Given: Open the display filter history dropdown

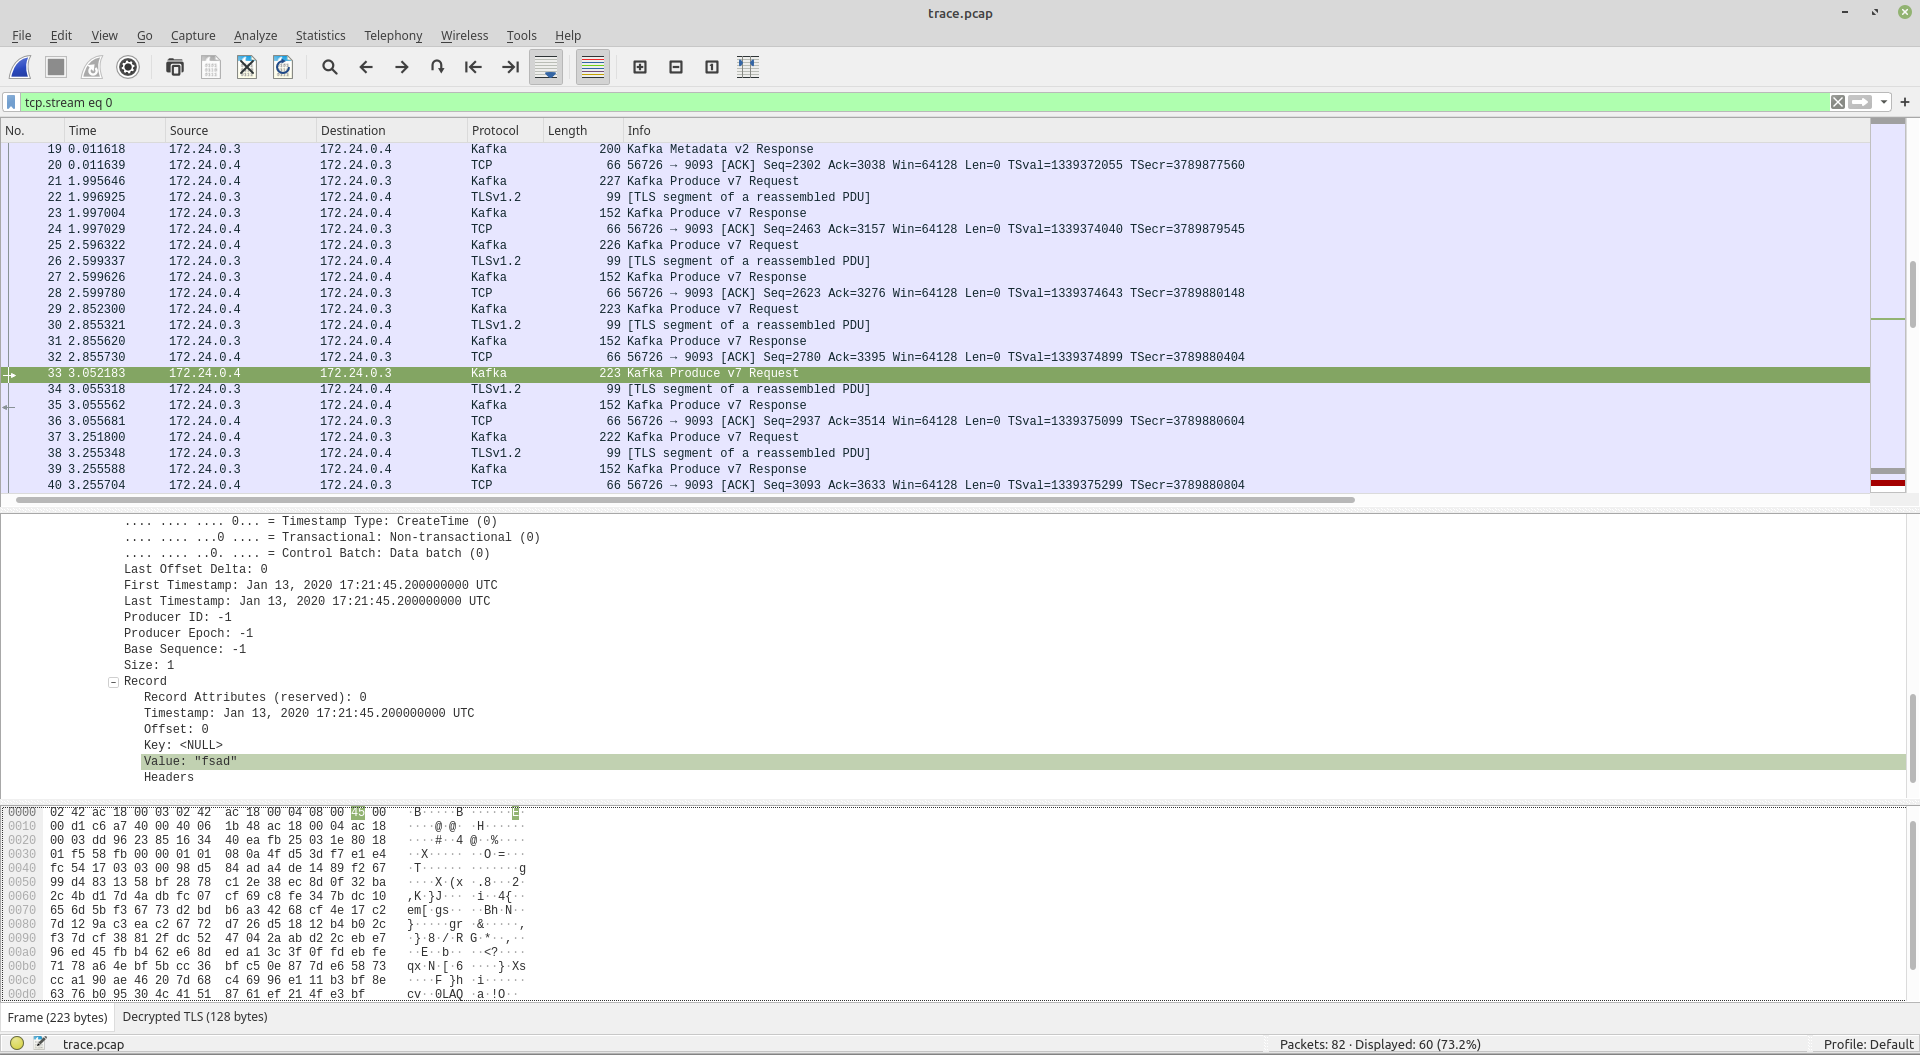Looking at the screenshot, I should click(1884, 102).
